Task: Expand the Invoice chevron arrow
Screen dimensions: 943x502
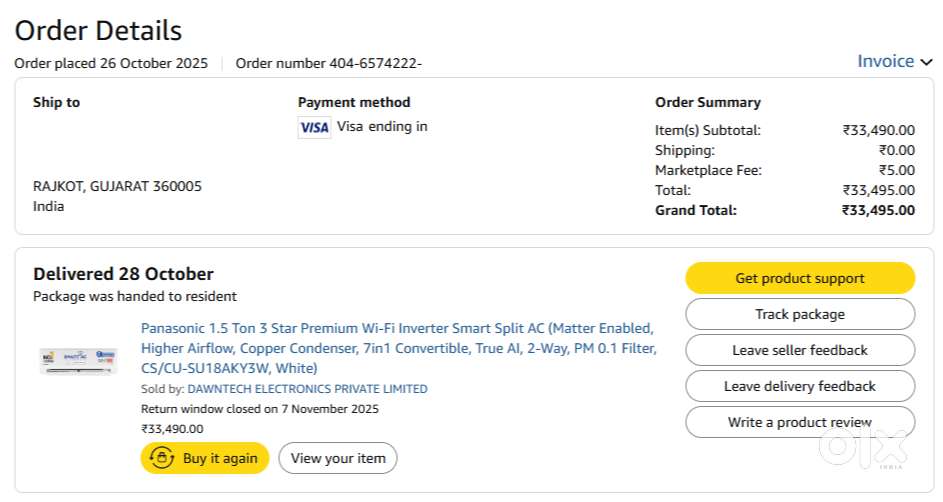Action: click(926, 62)
